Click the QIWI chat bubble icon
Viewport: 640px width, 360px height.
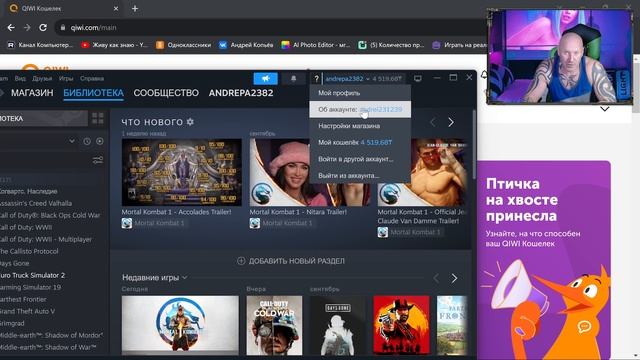pyautogui.click(x=584, y=327)
